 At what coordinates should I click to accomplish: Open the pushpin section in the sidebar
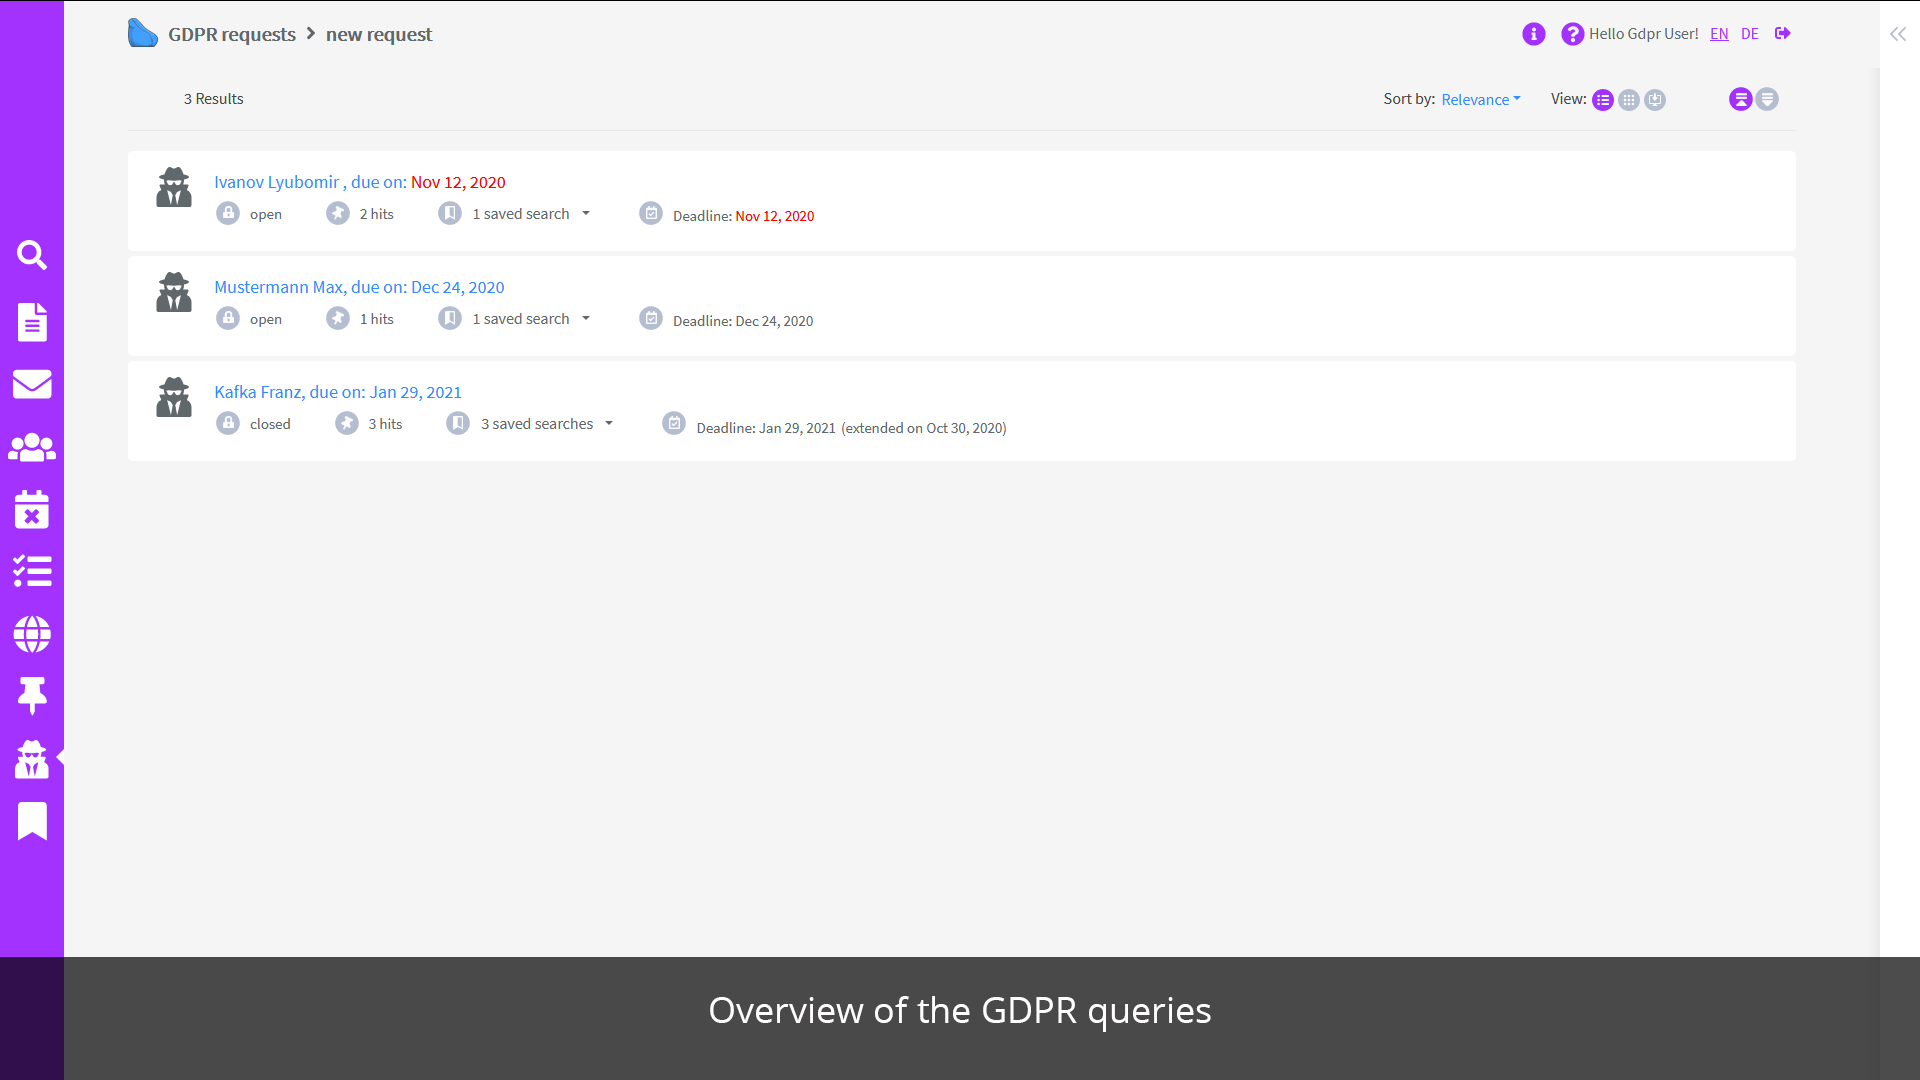point(32,696)
